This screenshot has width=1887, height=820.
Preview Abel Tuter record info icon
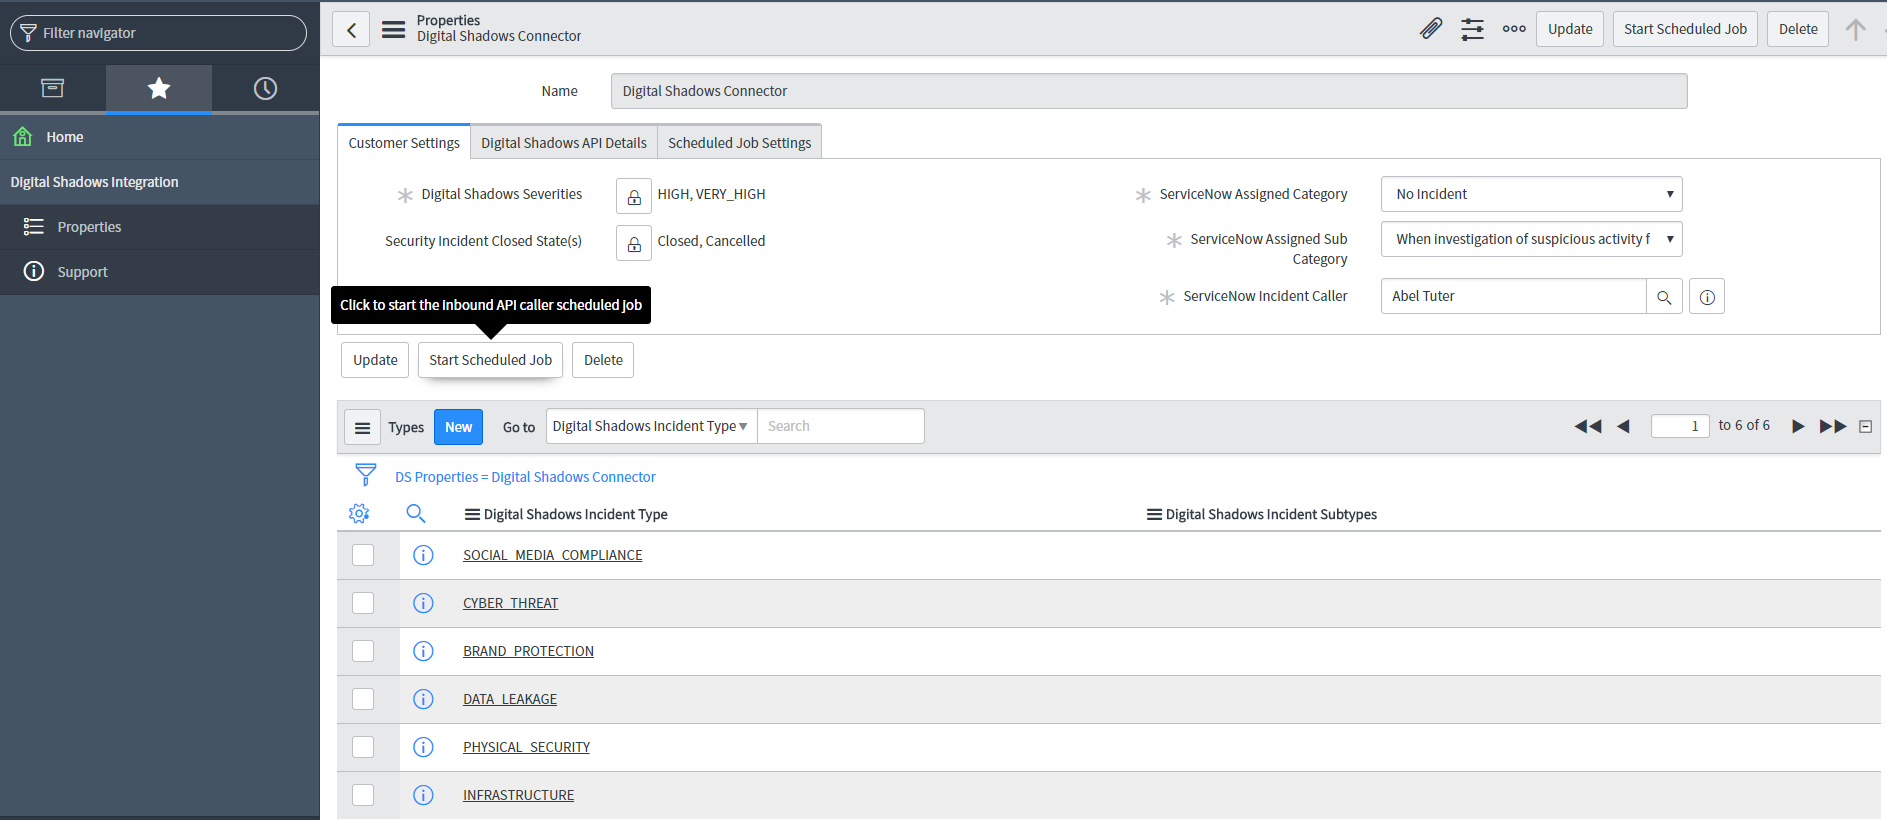1707,297
